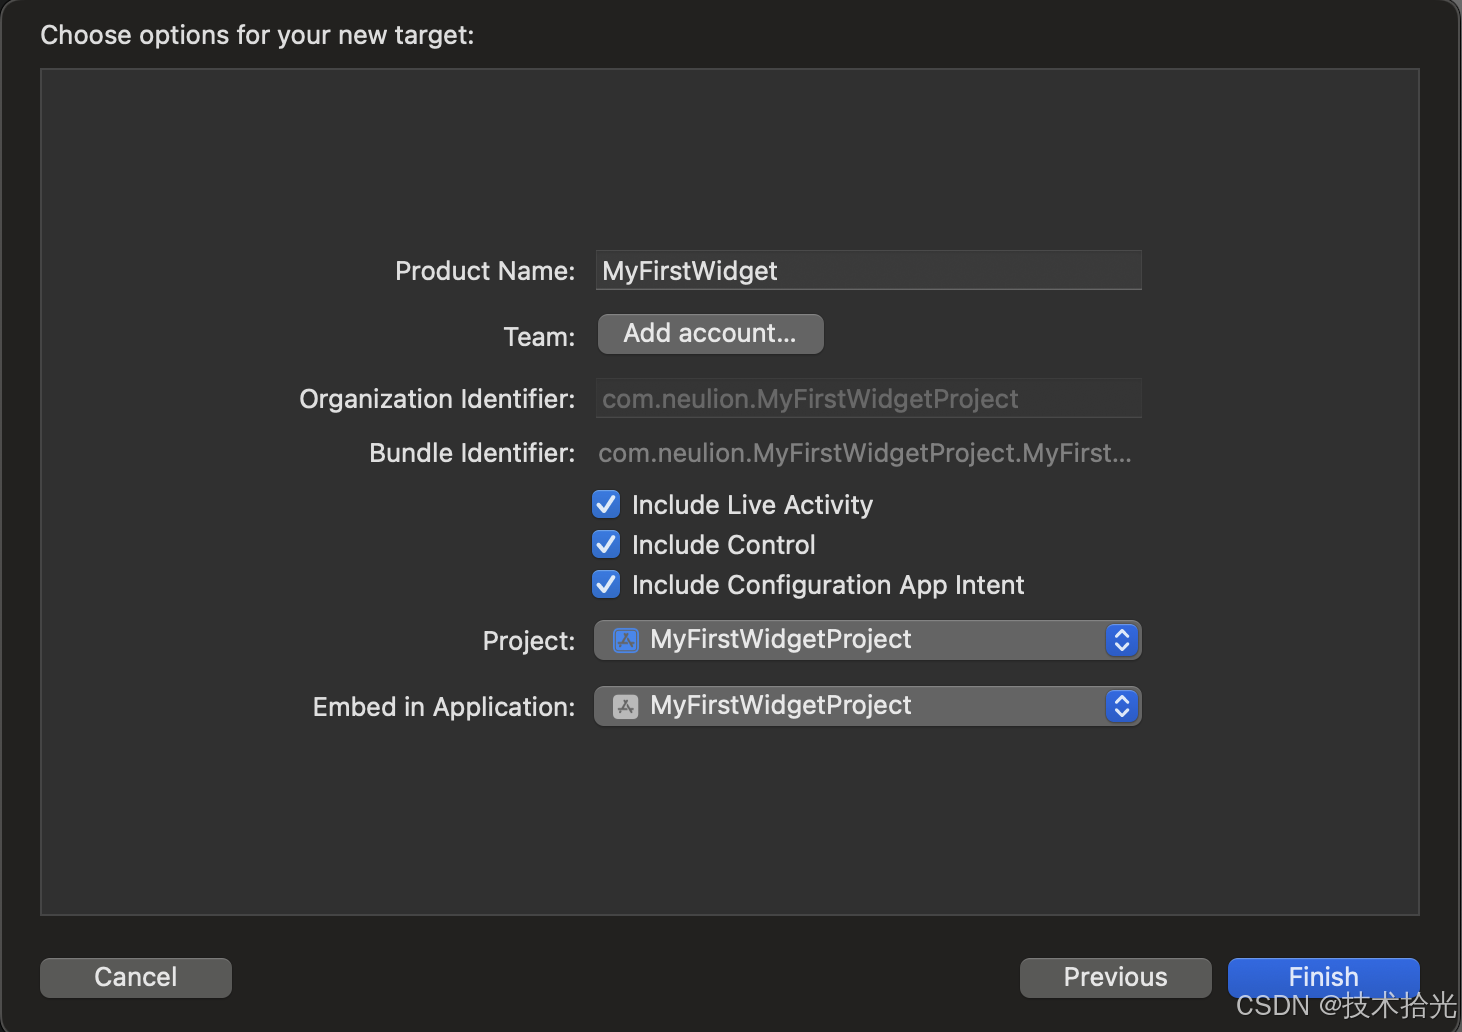Click Add account to sign in to a Team
The image size is (1462, 1032).
tap(710, 333)
